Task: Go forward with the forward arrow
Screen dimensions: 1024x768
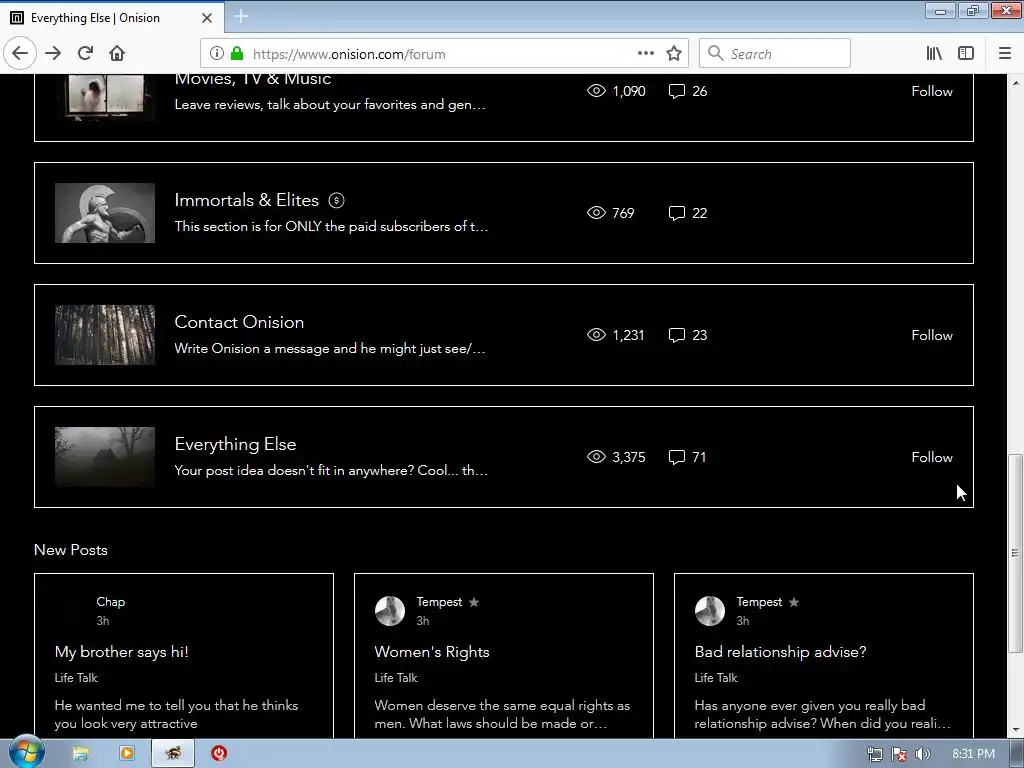Action: click(53, 54)
